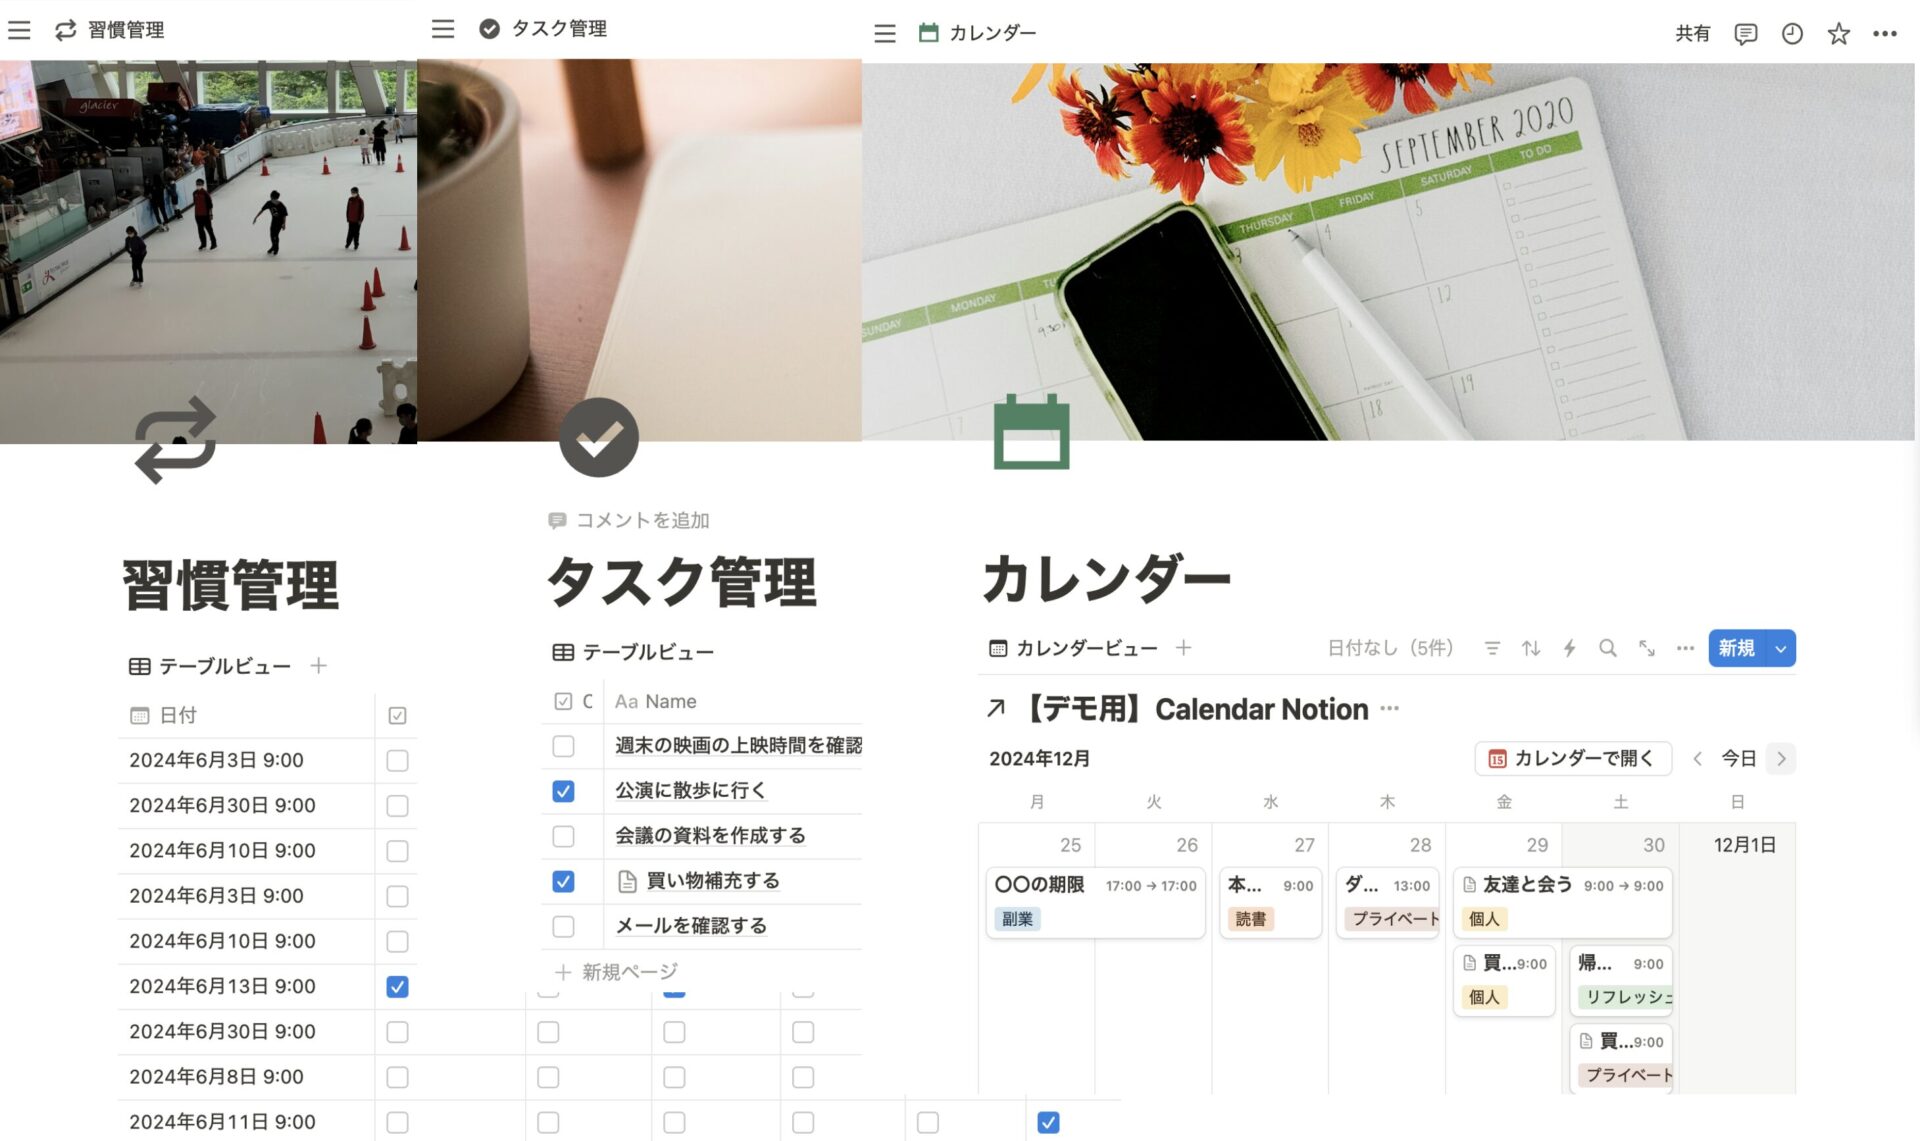Click the 日付なし（5件）filter control
1920x1141 pixels.
1390,648
